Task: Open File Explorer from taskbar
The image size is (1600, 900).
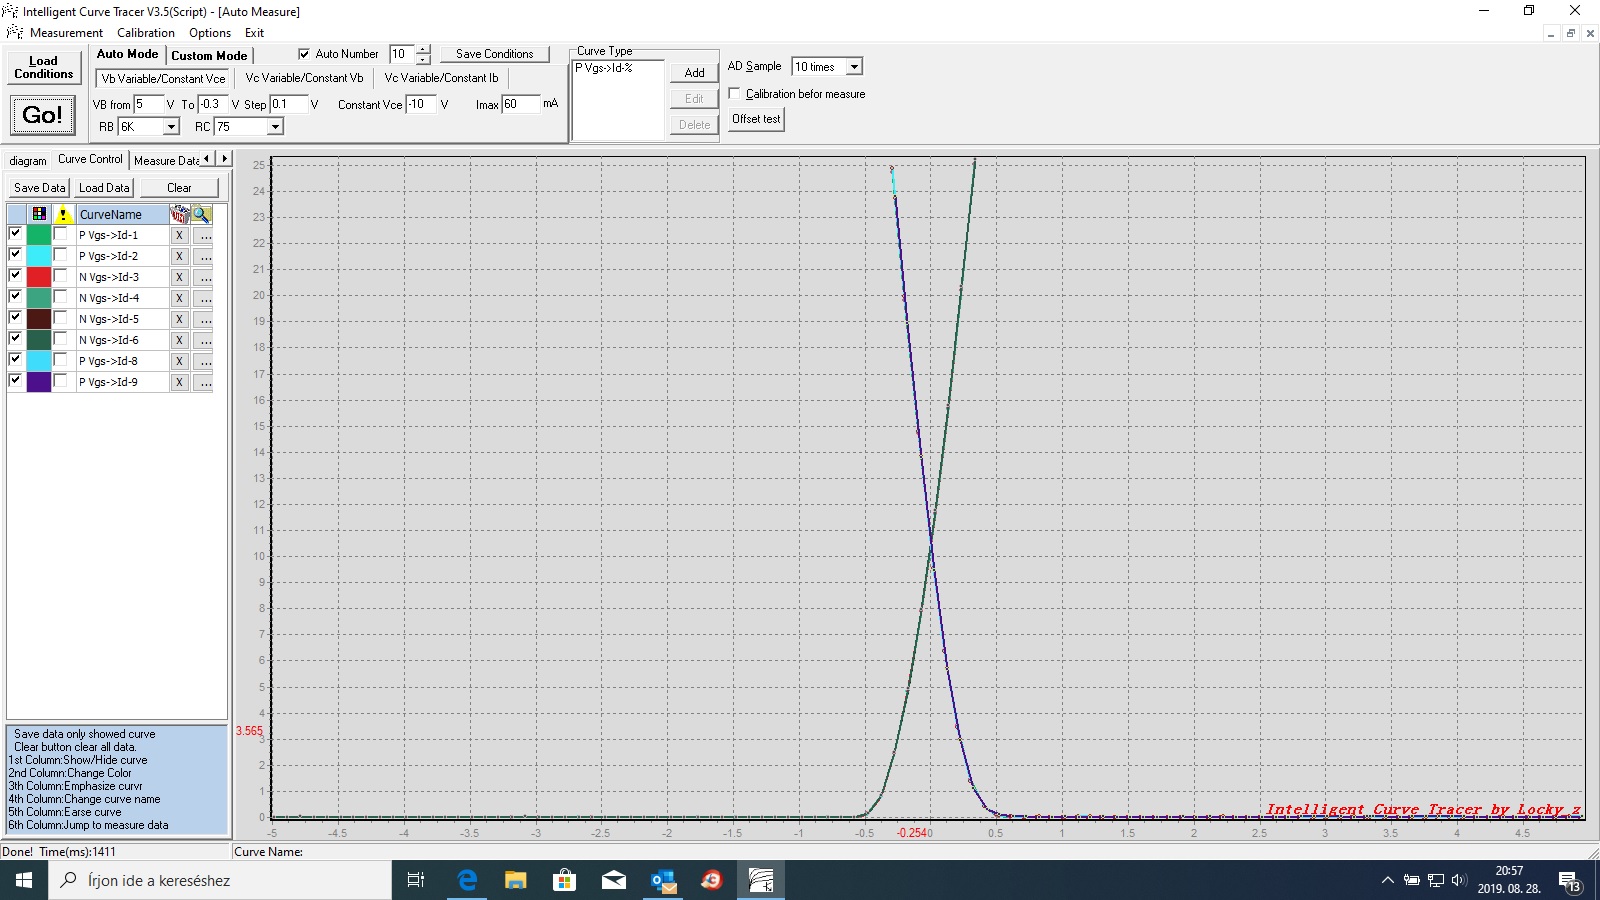Action: (x=515, y=880)
